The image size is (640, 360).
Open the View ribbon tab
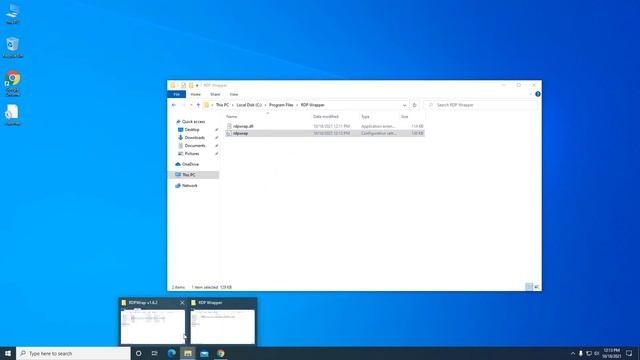234,94
